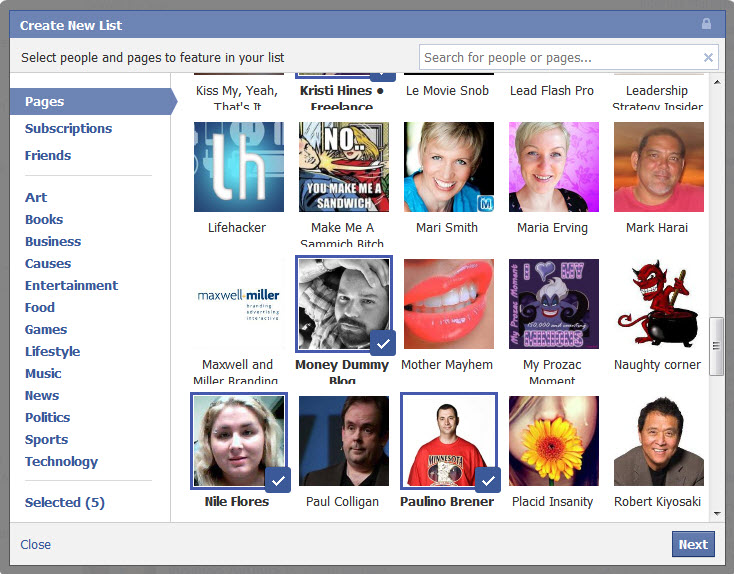This screenshot has width=734, height=574.
Task: Uncheck the Nile Flores checkmark
Action: pos(278,480)
